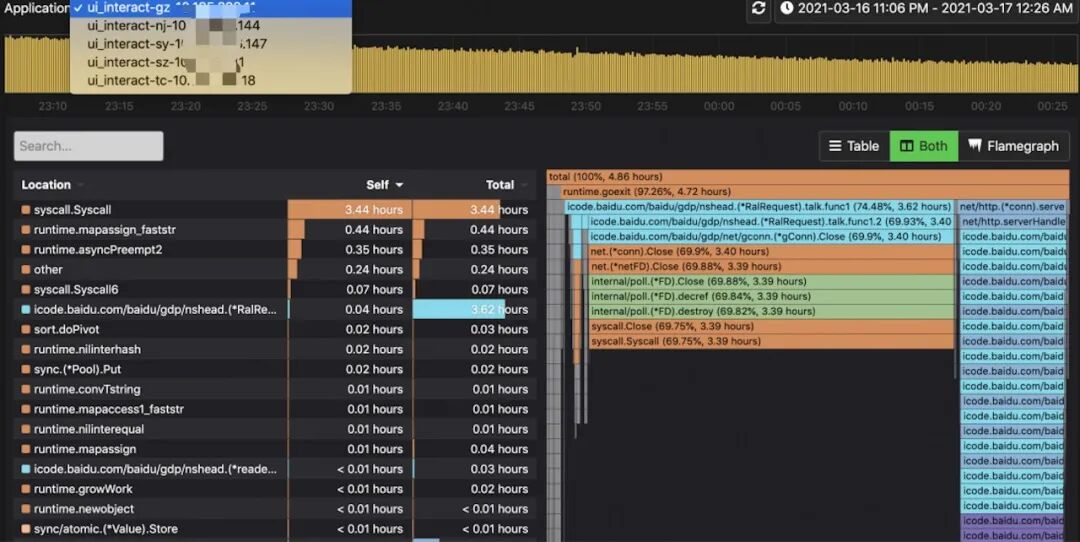Image resolution: width=1080 pixels, height=542 pixels.
Task: Select sort.doPivot table row
Action: point(275,329)
